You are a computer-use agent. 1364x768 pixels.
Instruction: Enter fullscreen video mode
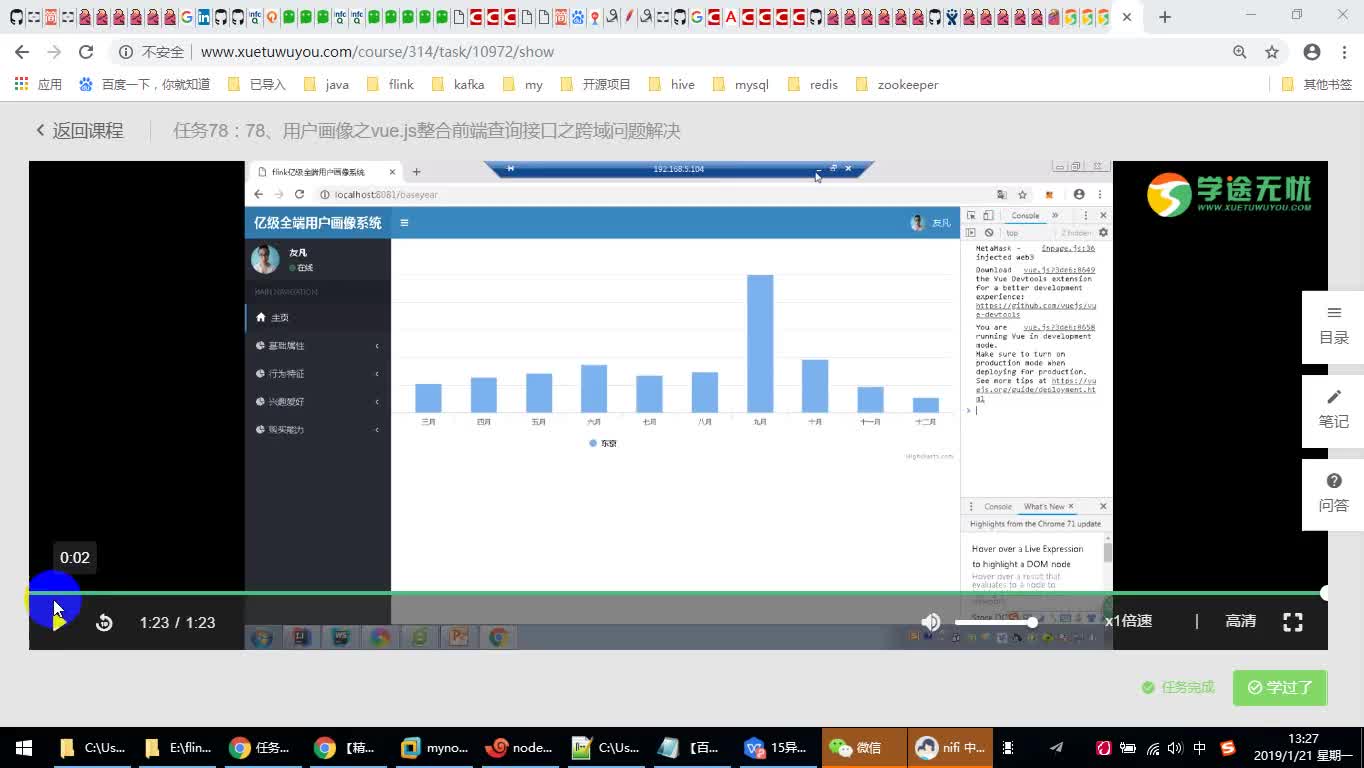[1293, 622]
